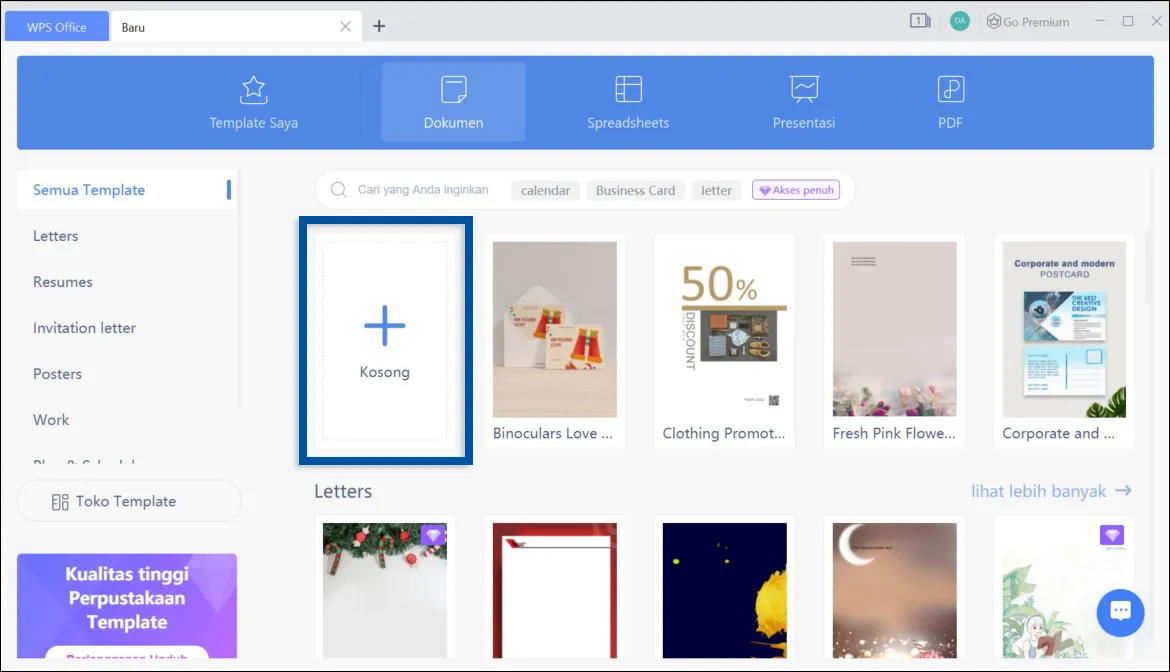Open the Presentasi templates category
This screenshot has width=1170, height=672.
click(x=803, y=100)
